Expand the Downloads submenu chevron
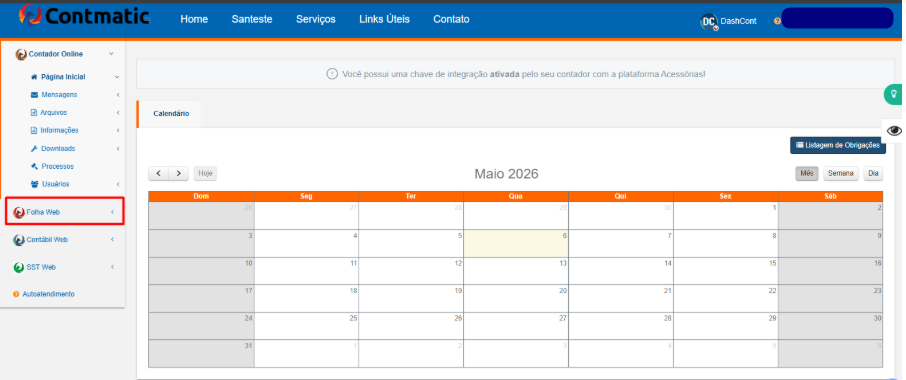 coord(117,148)
